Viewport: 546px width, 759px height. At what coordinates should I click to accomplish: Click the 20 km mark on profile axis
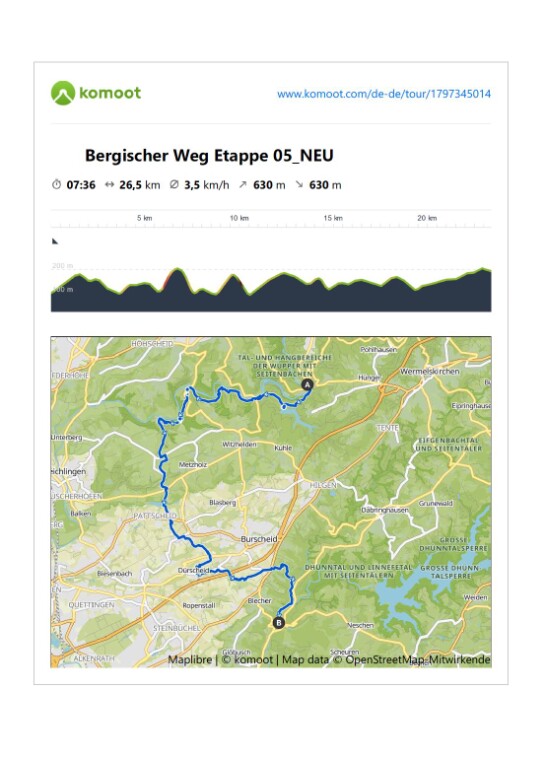click(427, 218)
